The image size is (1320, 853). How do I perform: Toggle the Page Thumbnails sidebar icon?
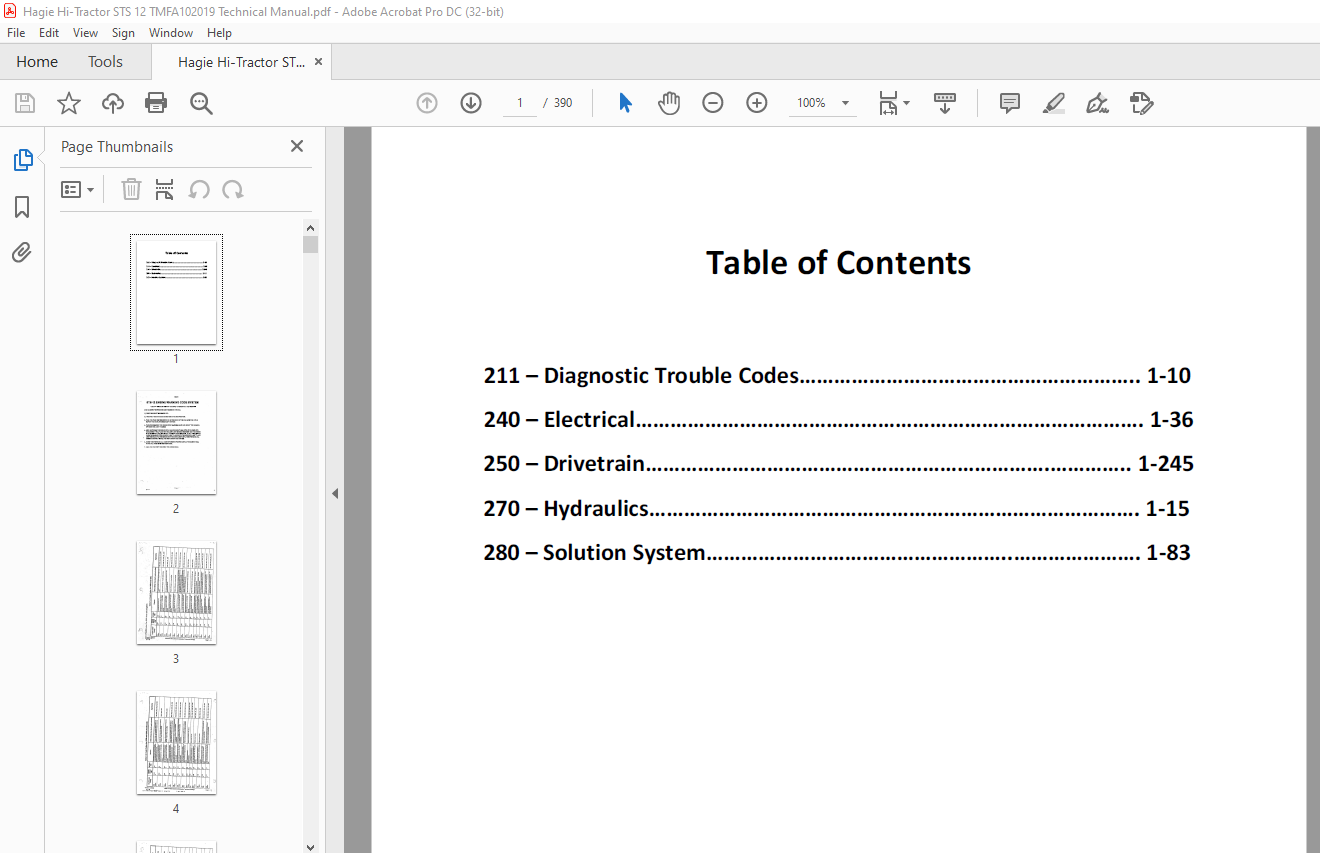(22, 160)
